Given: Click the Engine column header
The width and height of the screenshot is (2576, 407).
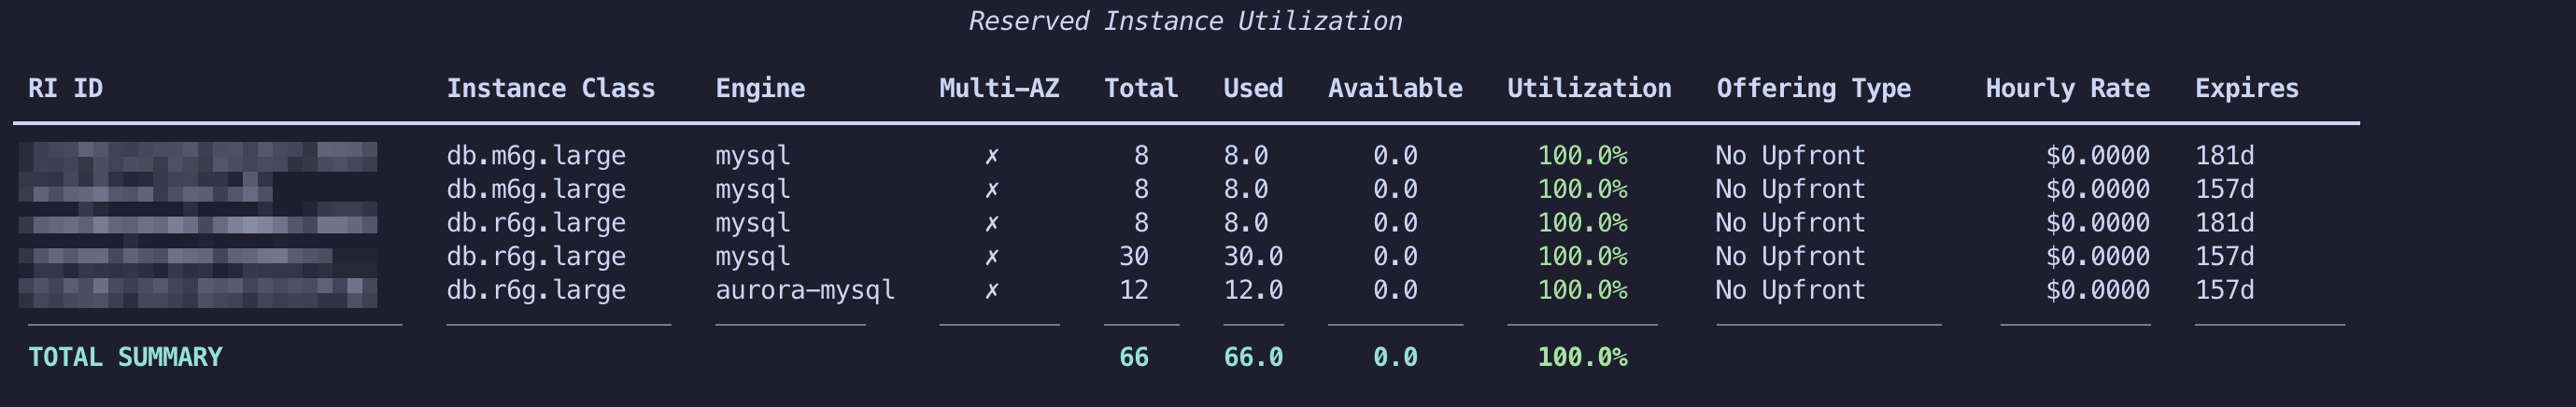Looking at the screenshot, I should [x=760, y=88].
